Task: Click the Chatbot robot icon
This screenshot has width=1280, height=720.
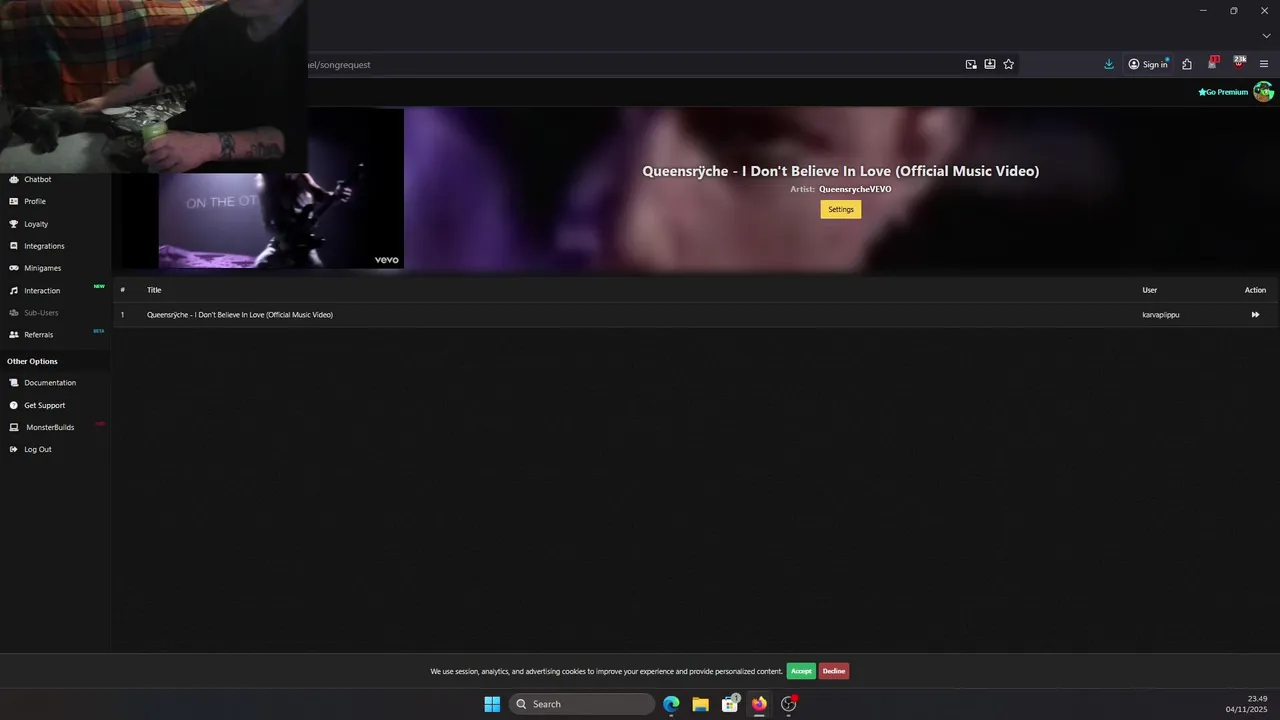Action: click(x=14, y=180)
